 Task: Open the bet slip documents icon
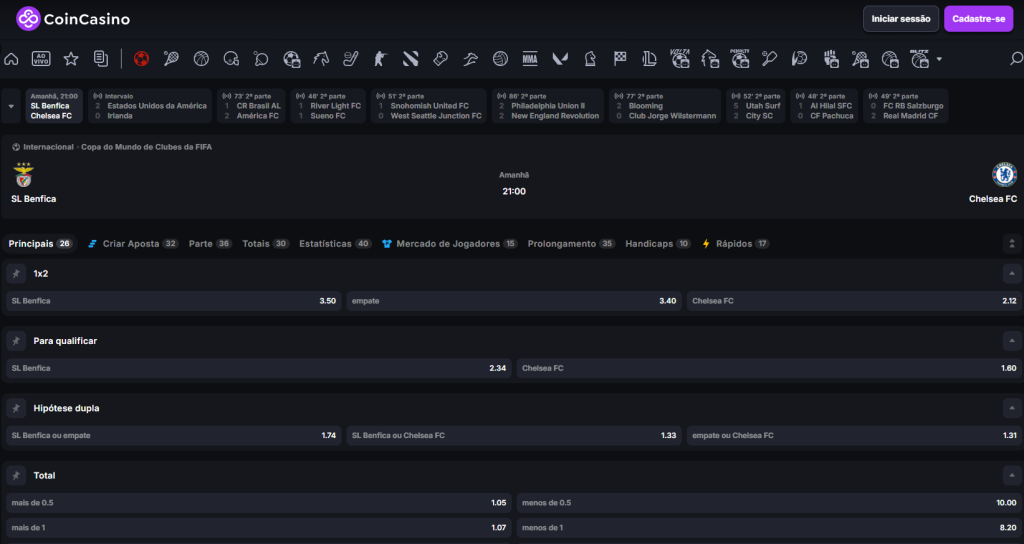101,59
